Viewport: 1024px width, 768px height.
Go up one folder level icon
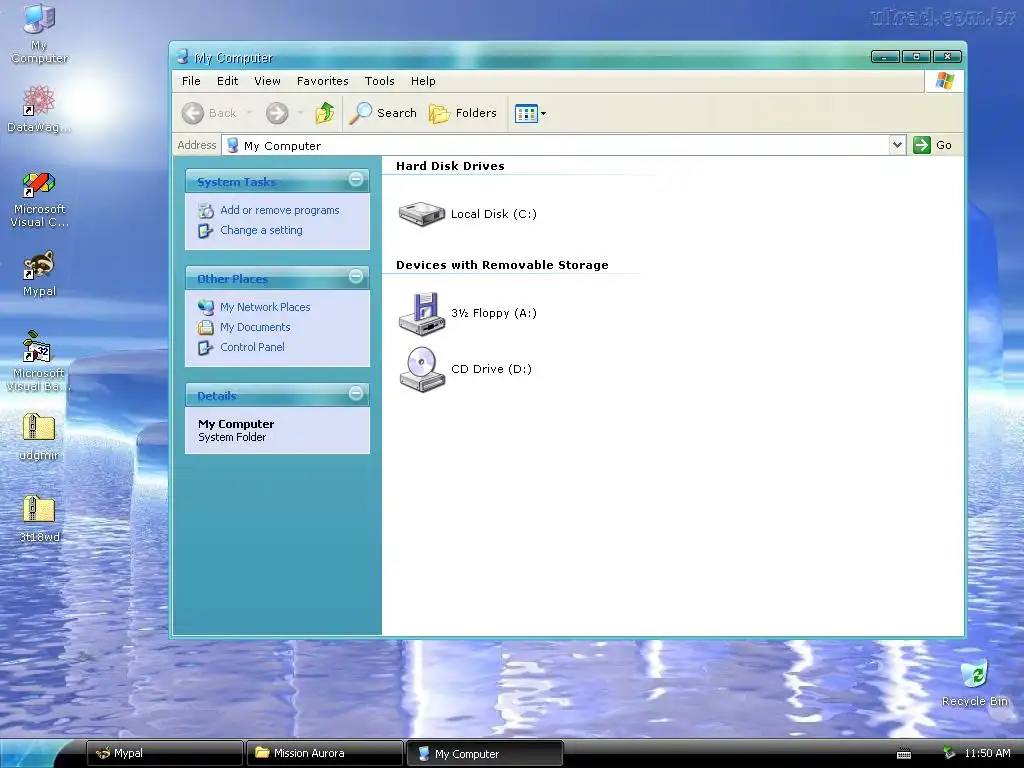pyautogui.click(x=325, y=113)
